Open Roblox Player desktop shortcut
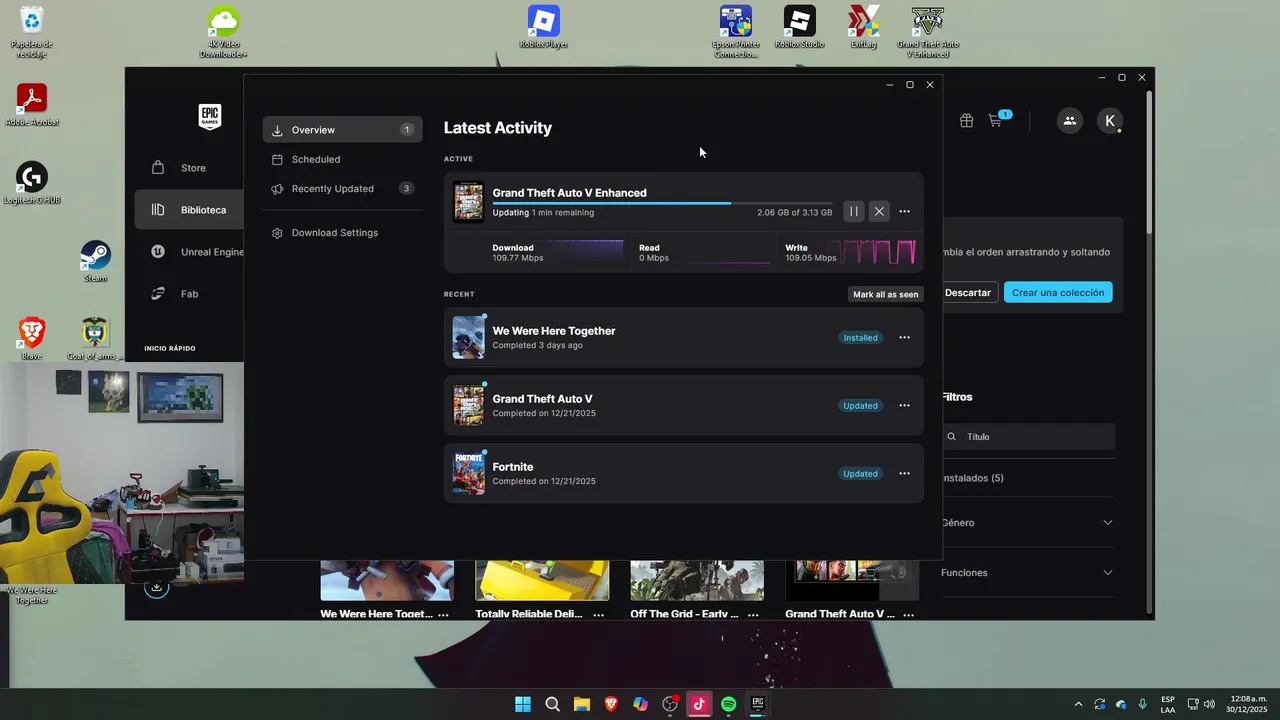The image size is (1280, 720). pyautogui.click(x=544, y=27)
